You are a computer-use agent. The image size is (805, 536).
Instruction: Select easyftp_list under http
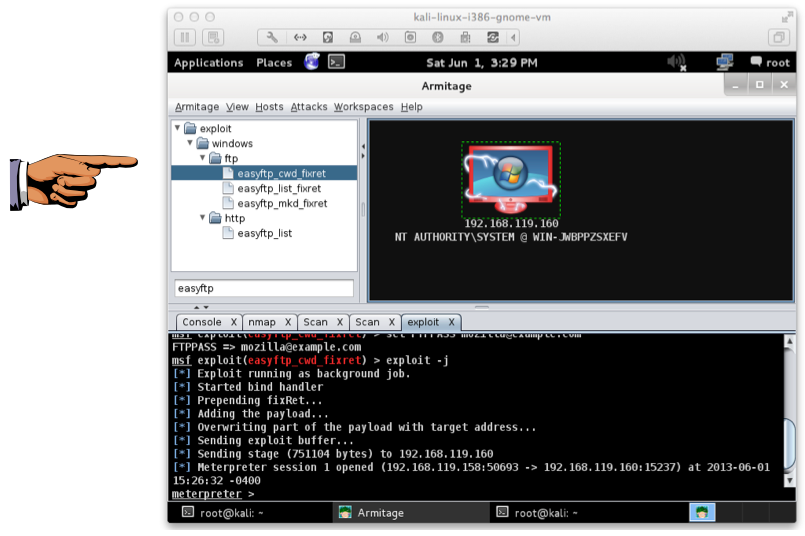click(264, 233)
